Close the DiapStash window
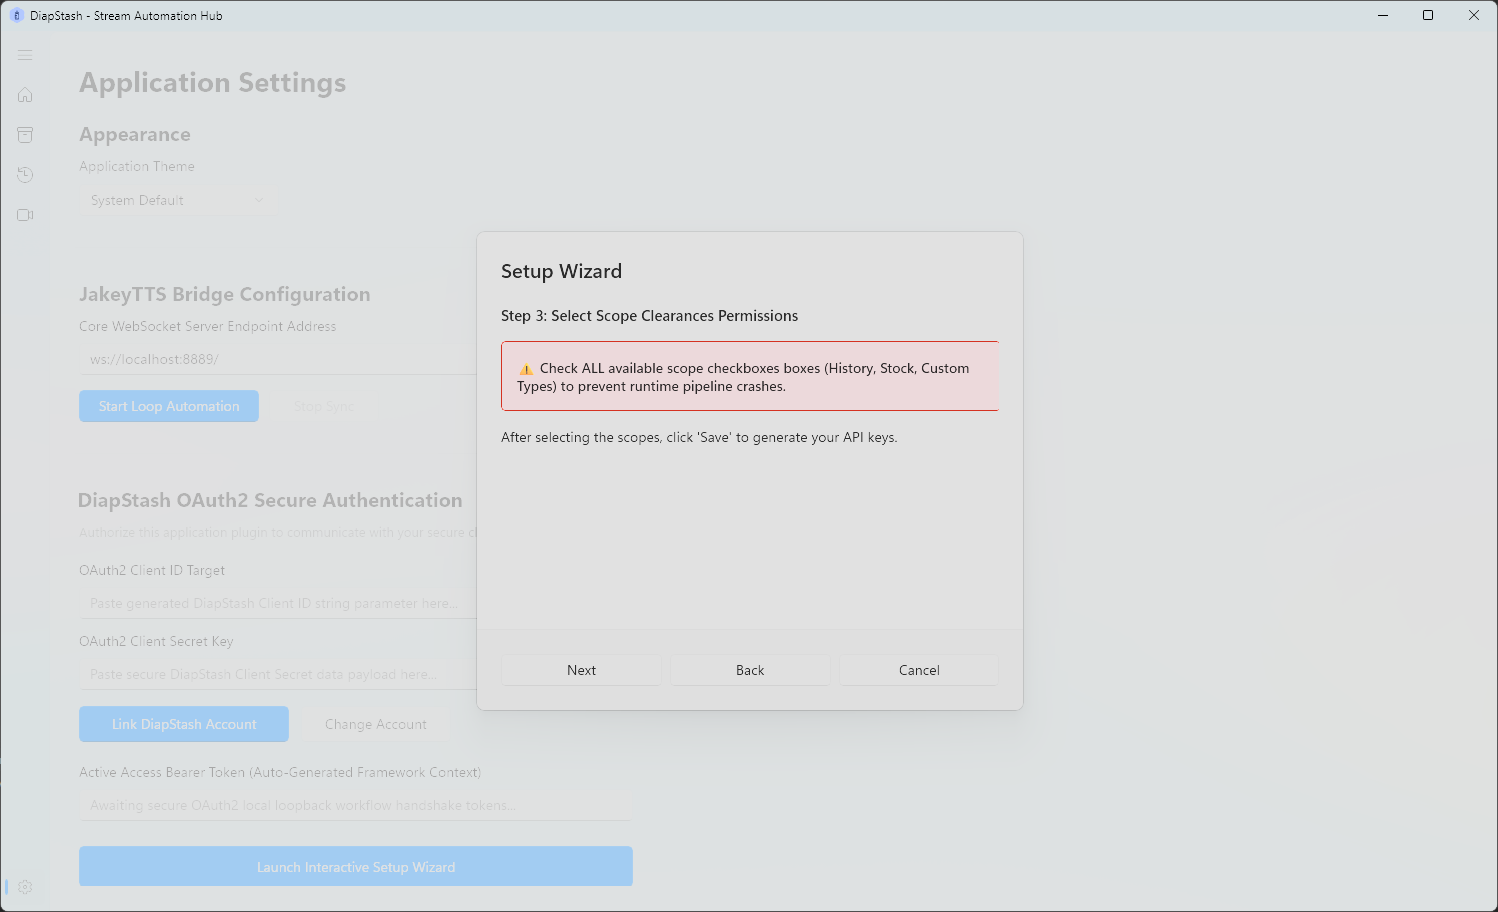 click(x=1474, y=15)
